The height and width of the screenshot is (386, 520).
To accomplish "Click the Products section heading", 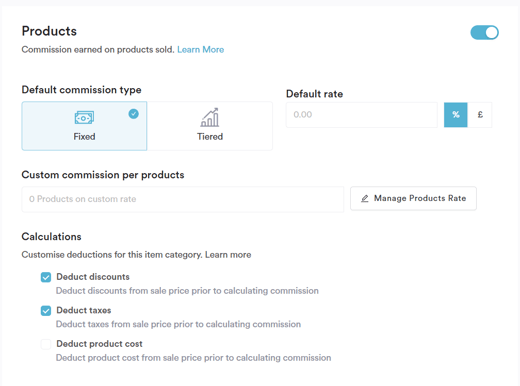I will click(x=49, y=31).
